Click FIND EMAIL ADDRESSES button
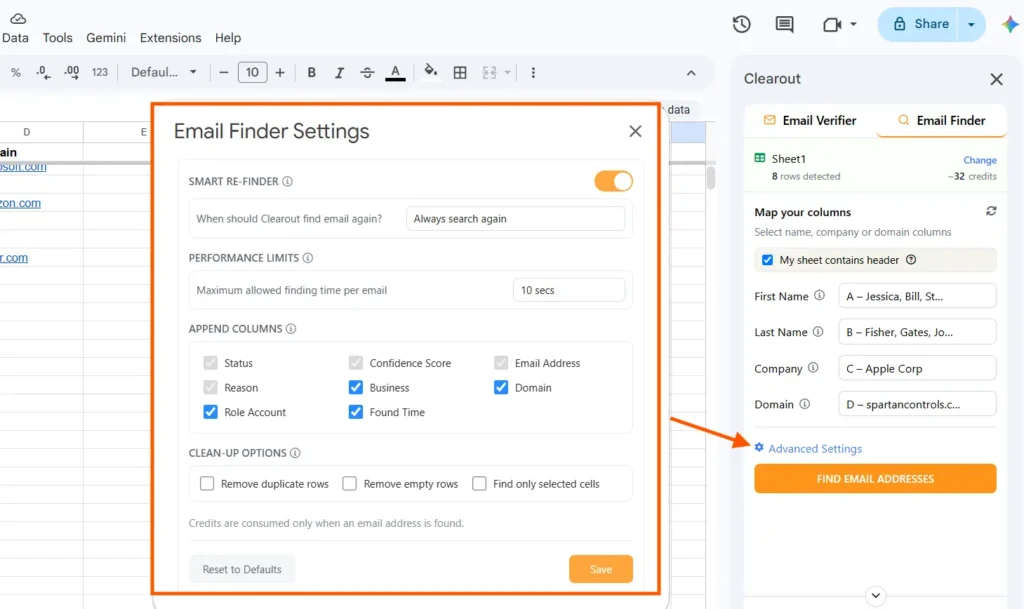The image size is (1024, 609). pyautogui.click(x=875, y=479)
